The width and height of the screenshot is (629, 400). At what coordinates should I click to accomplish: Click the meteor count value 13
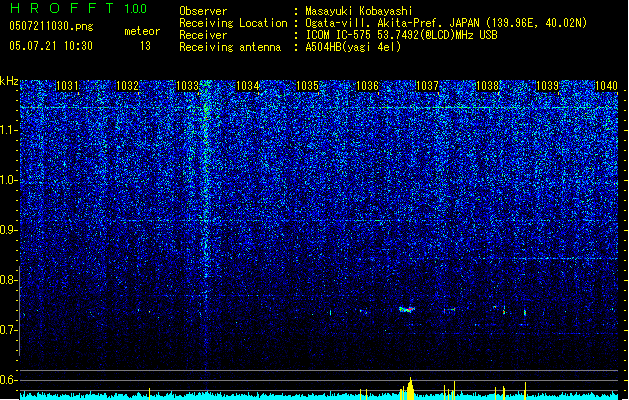click(x=145, y=46)
